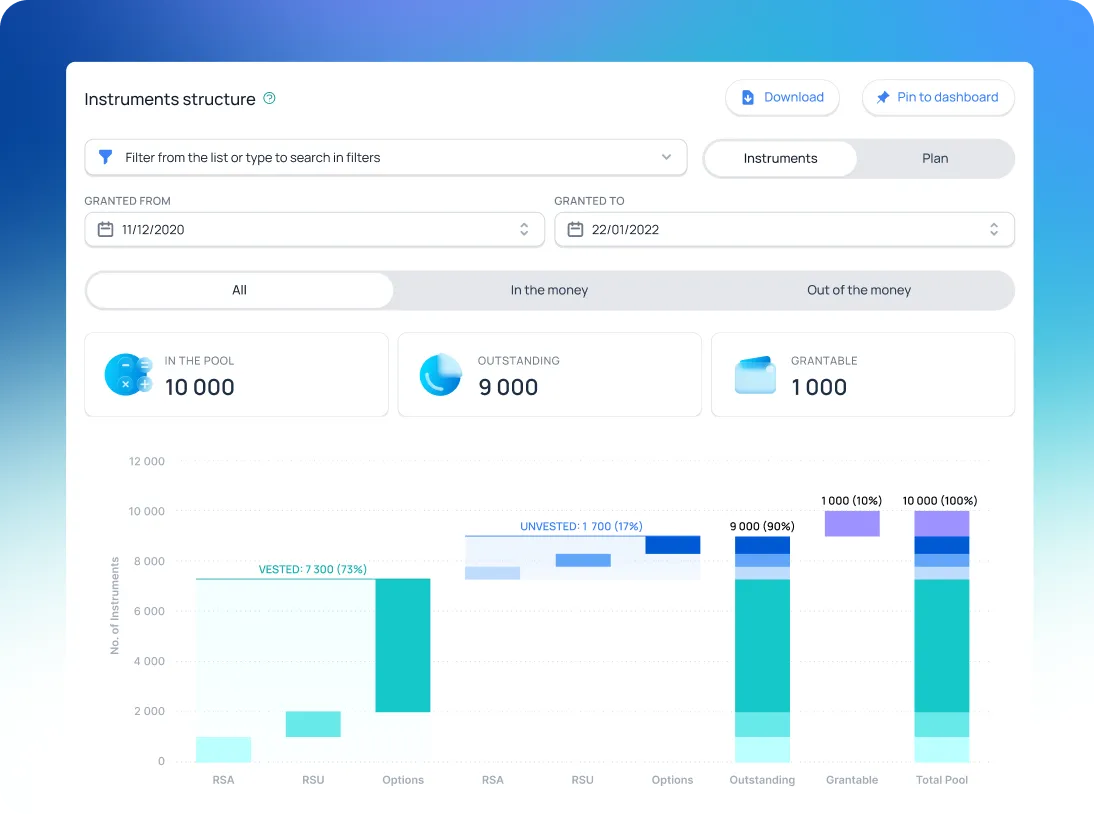Select the In the money filter

click(x=549, y=290)
